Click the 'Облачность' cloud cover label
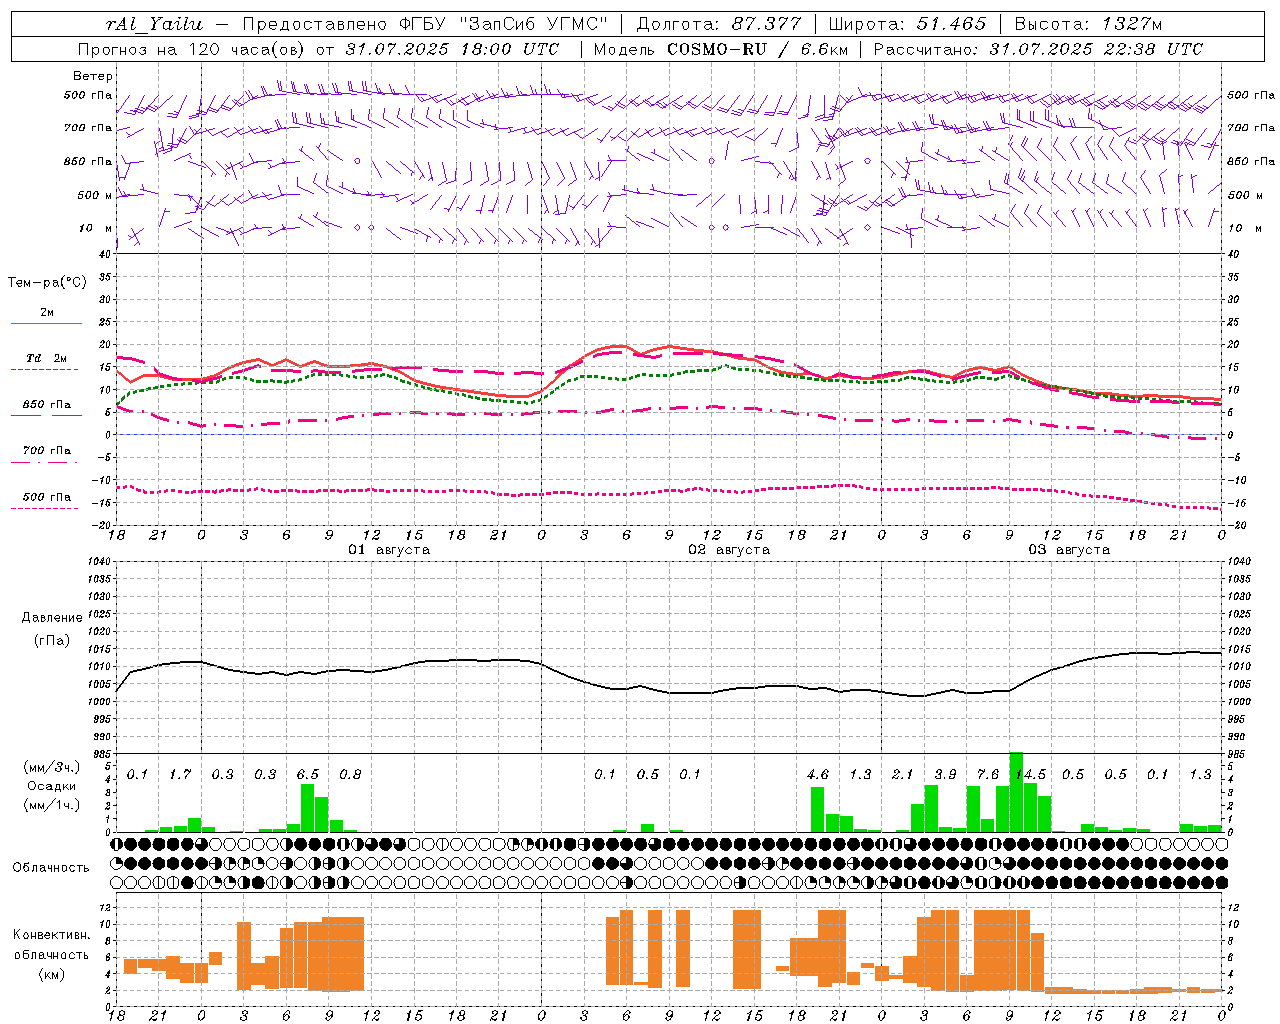1280x1024 pixels. (x=51, y=868)
